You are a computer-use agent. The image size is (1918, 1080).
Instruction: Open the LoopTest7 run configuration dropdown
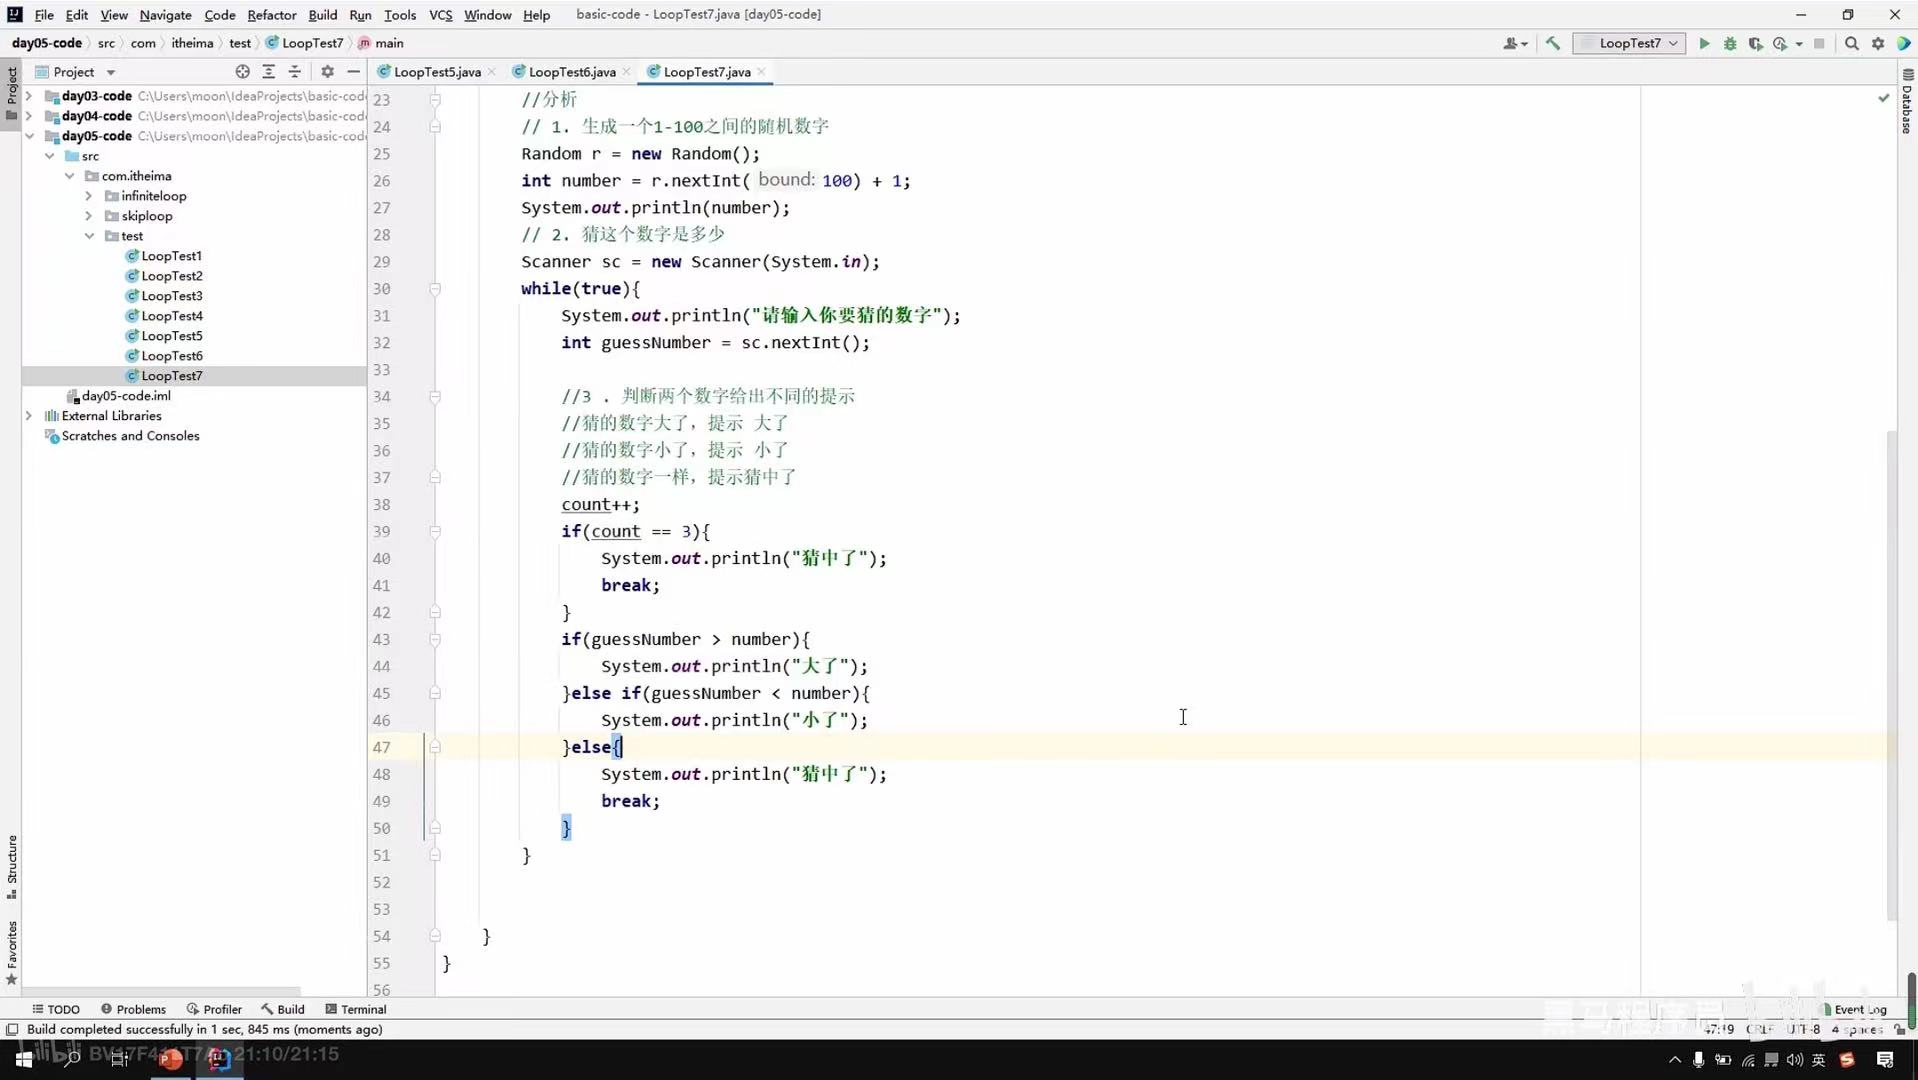pyautogui.click(x=1629, y=43)
